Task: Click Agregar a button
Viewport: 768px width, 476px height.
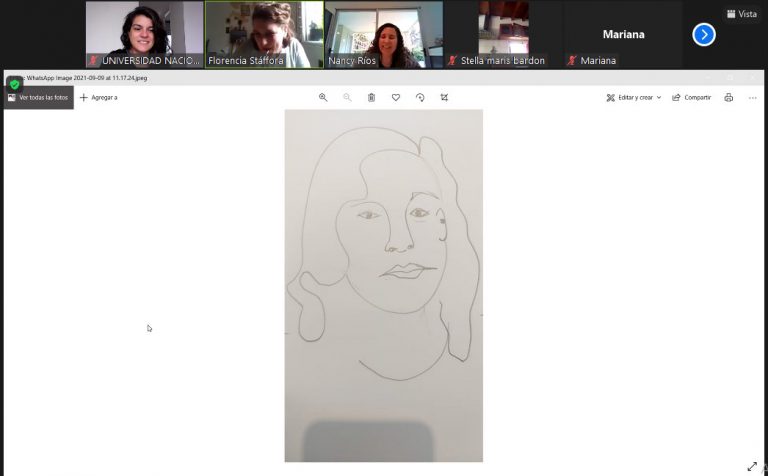Action: pos(98,97)
